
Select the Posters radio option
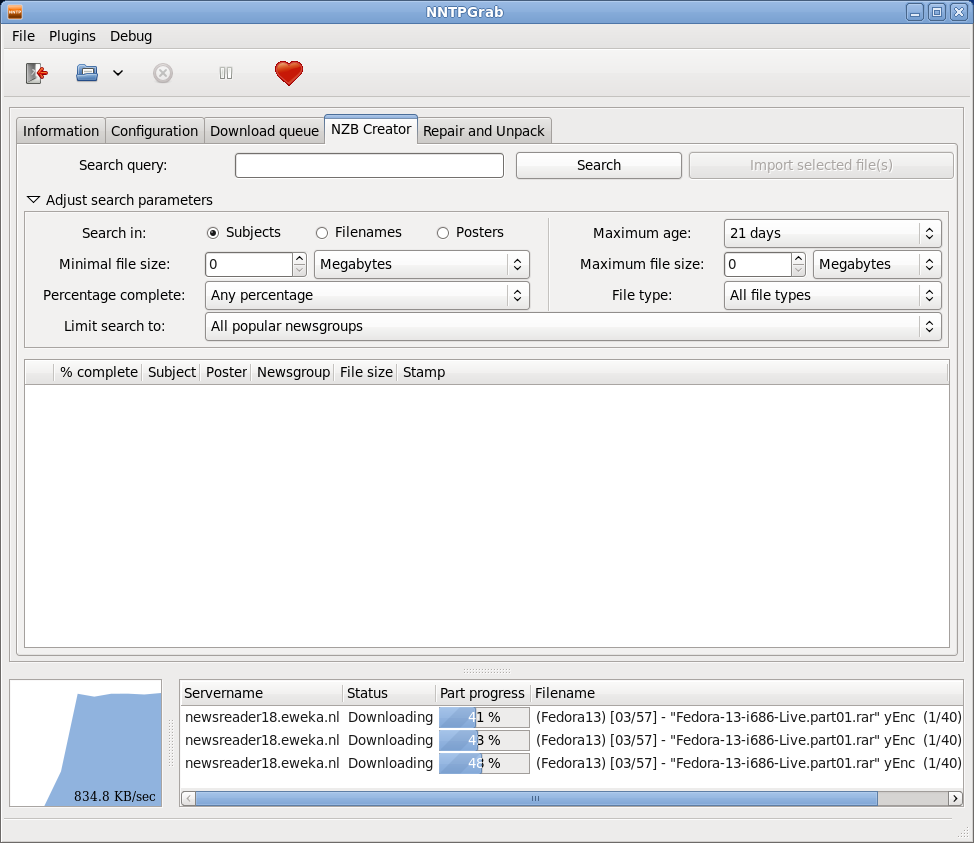443,233
